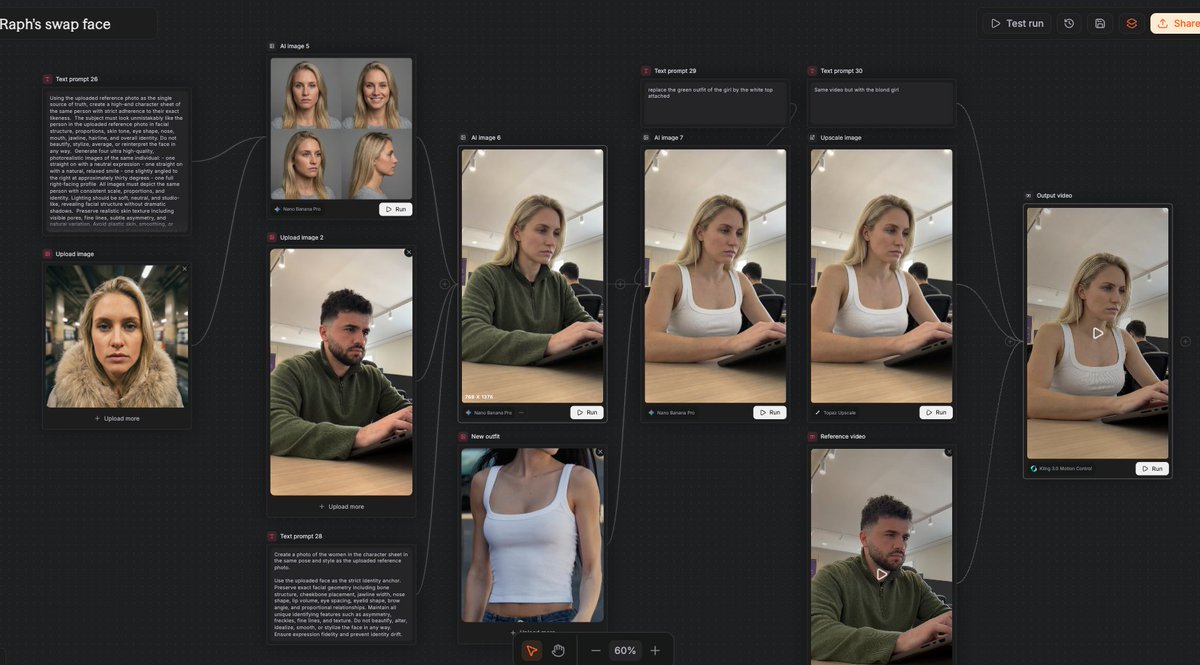Image resolution: width=1200 pixels, height=665 pixels.
Task: Select the pointer arrow tool
Action: pos(531,650)
